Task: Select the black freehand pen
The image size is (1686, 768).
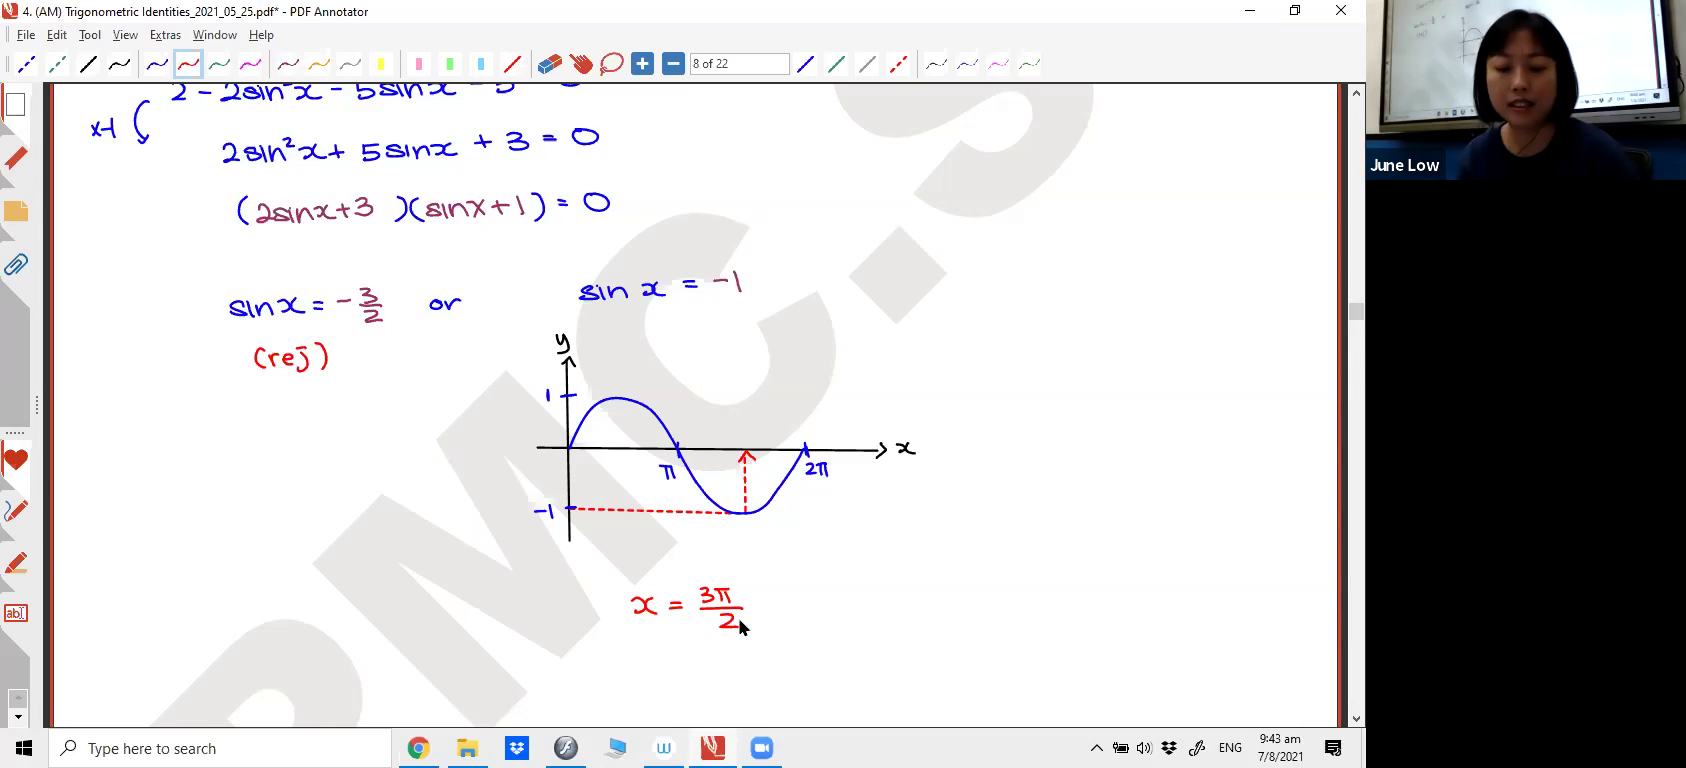Action: [x=119, y=64]
